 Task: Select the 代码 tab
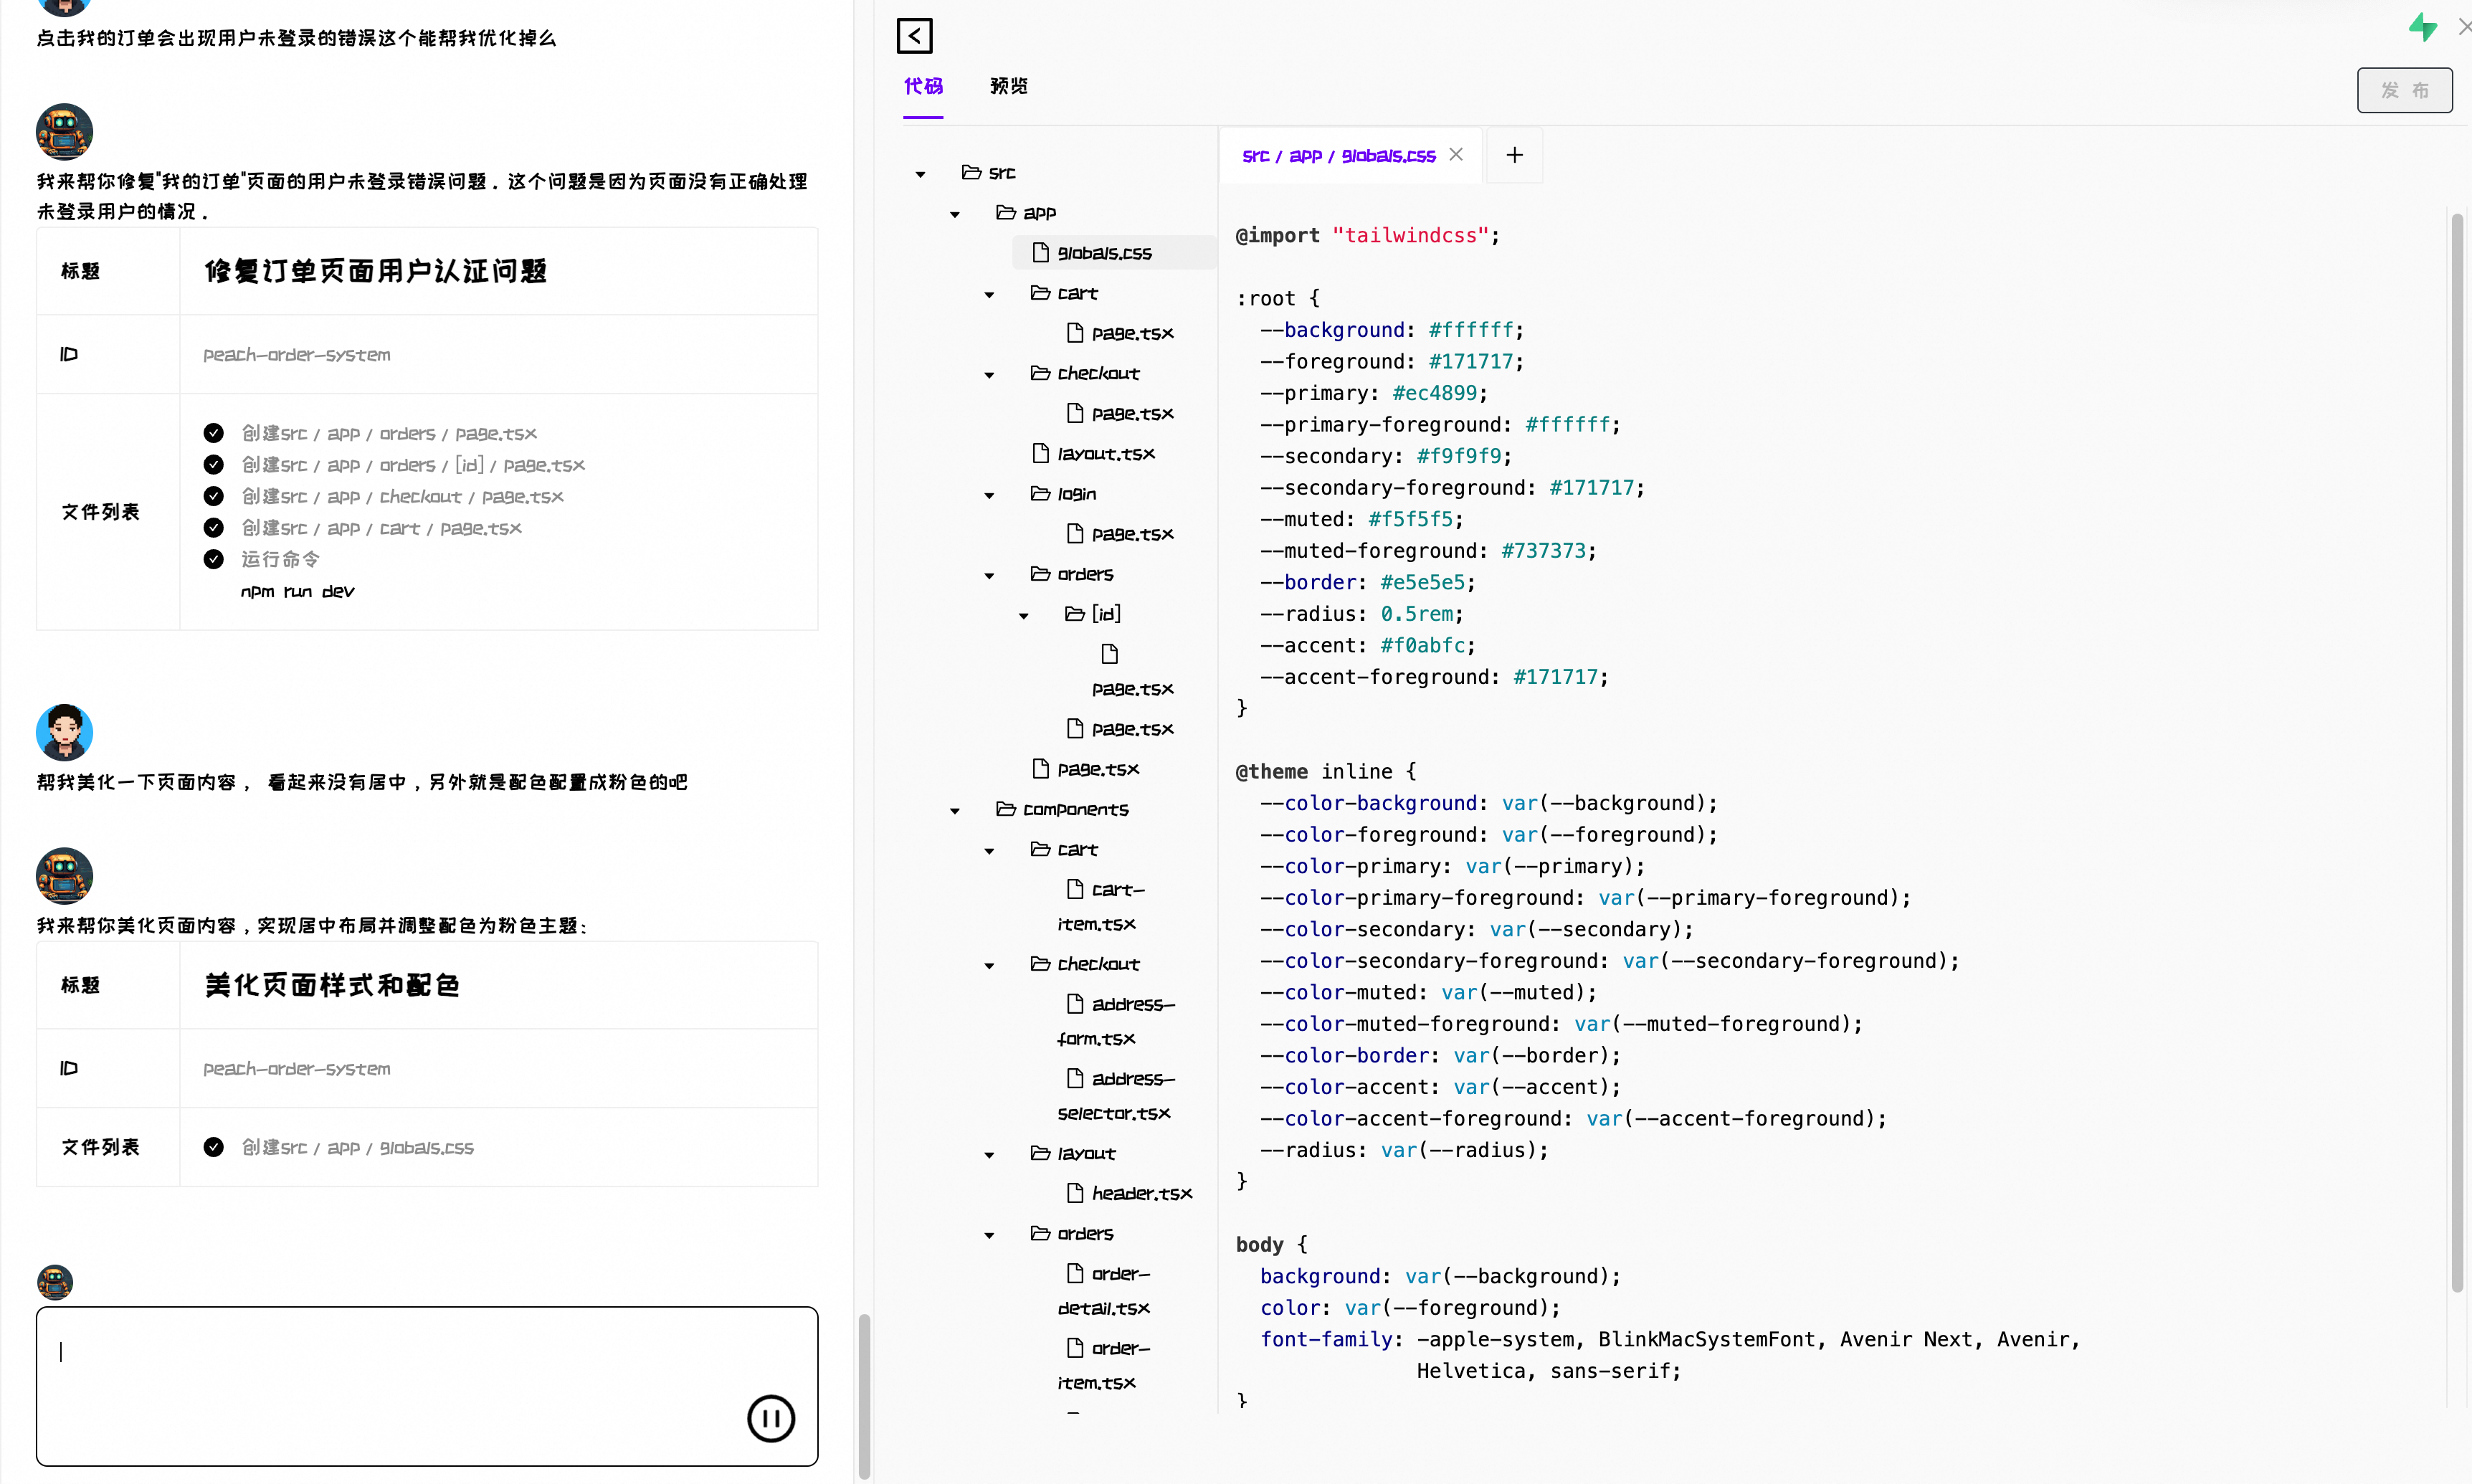click(x=922, y=86)
